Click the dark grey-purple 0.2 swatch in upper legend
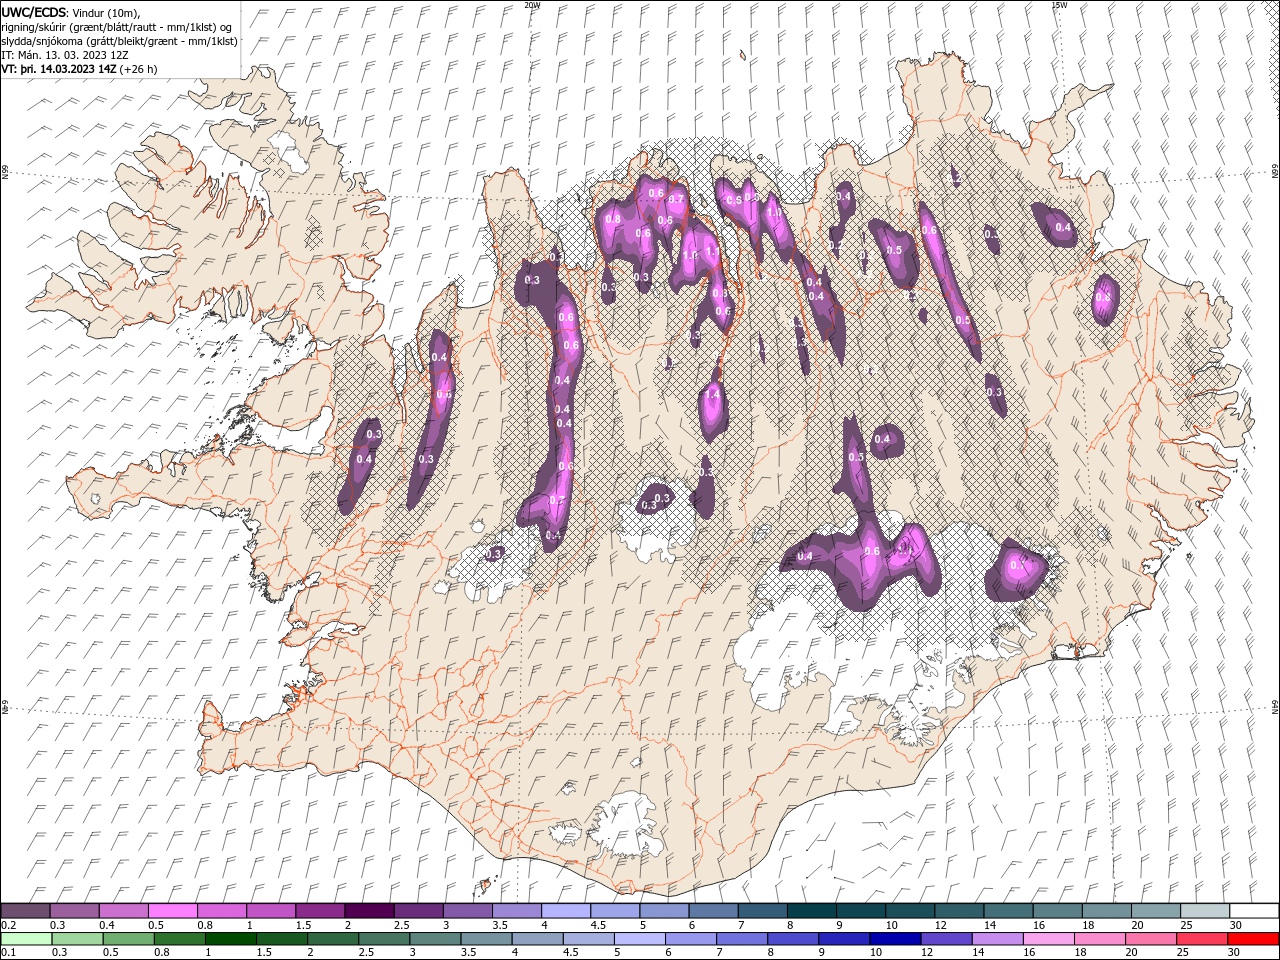Viewport: 1280px width, 960px height. coord(25,911)
